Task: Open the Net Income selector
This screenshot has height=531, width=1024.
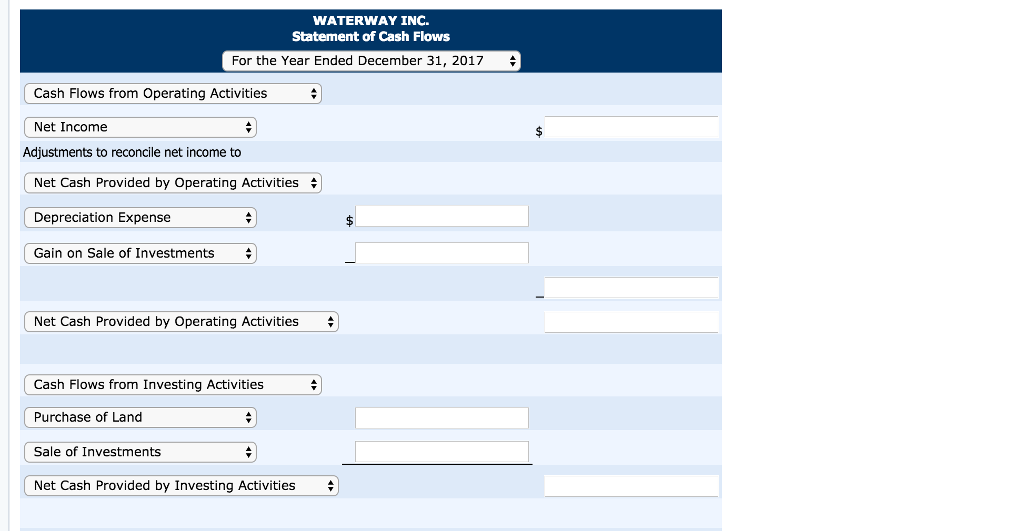Action: coord(140,127)
